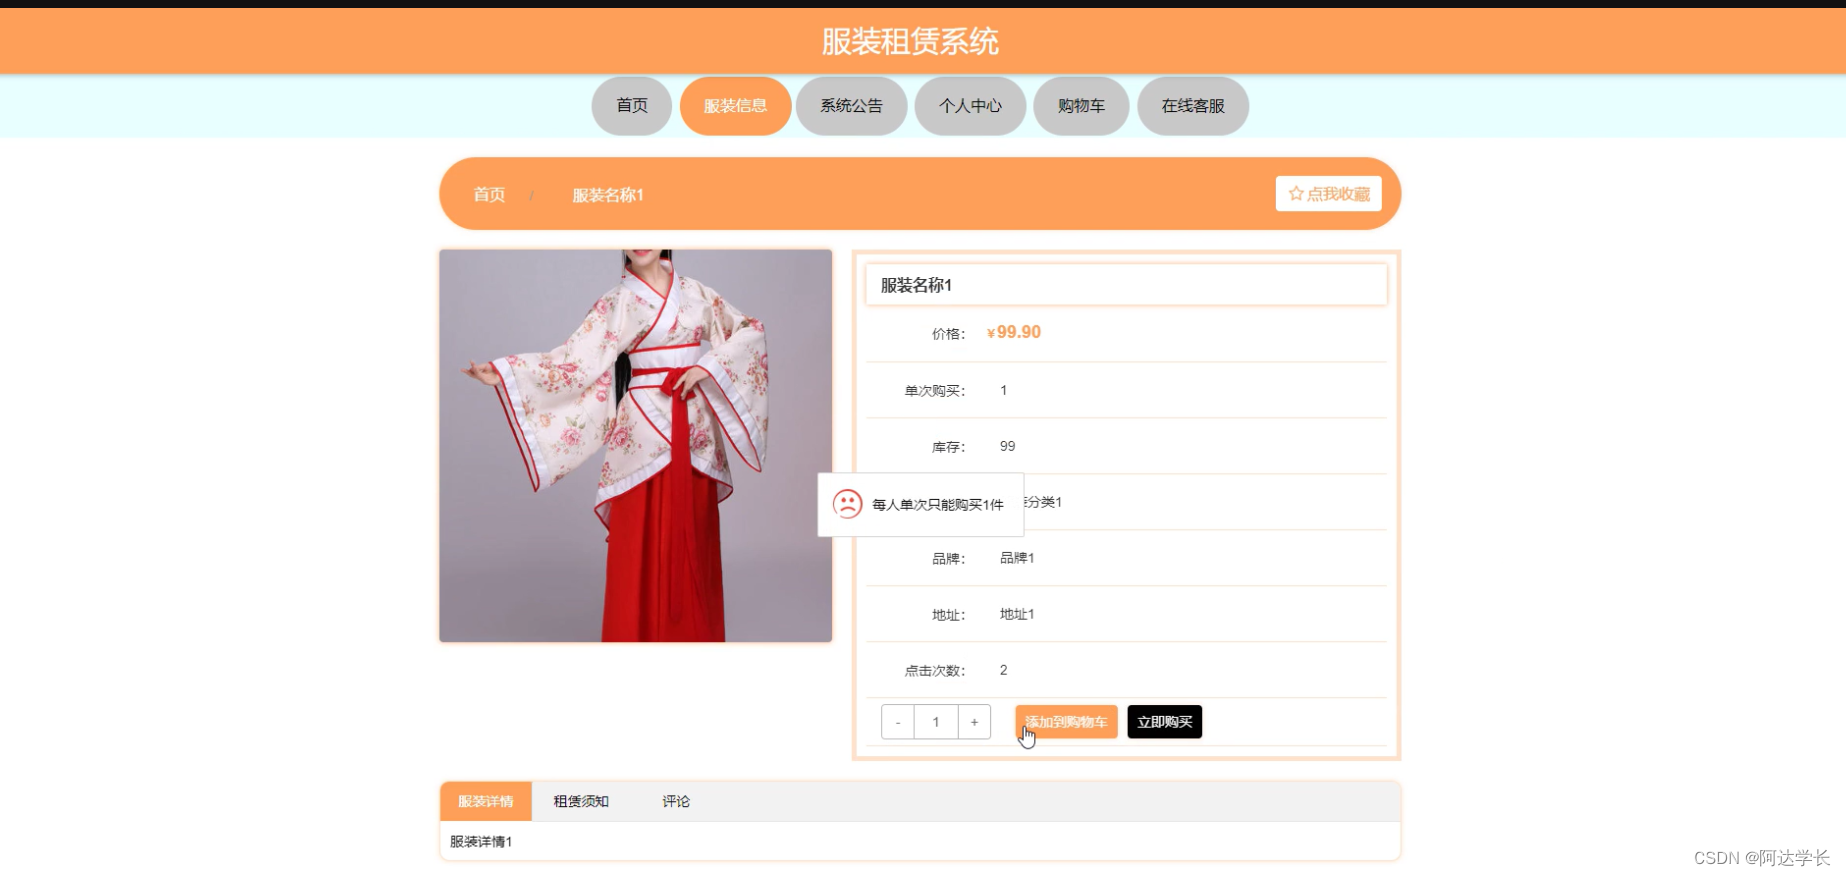The height and width of the screenshot is (876, 1846).
Task: Click the 服装名称1 breadcrumb item
Action: coord(608,195)
